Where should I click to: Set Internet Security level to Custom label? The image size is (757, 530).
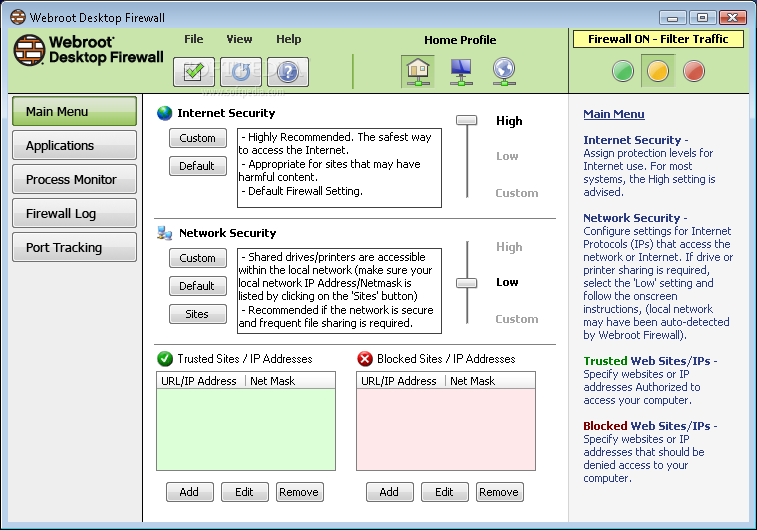(517, 193)
